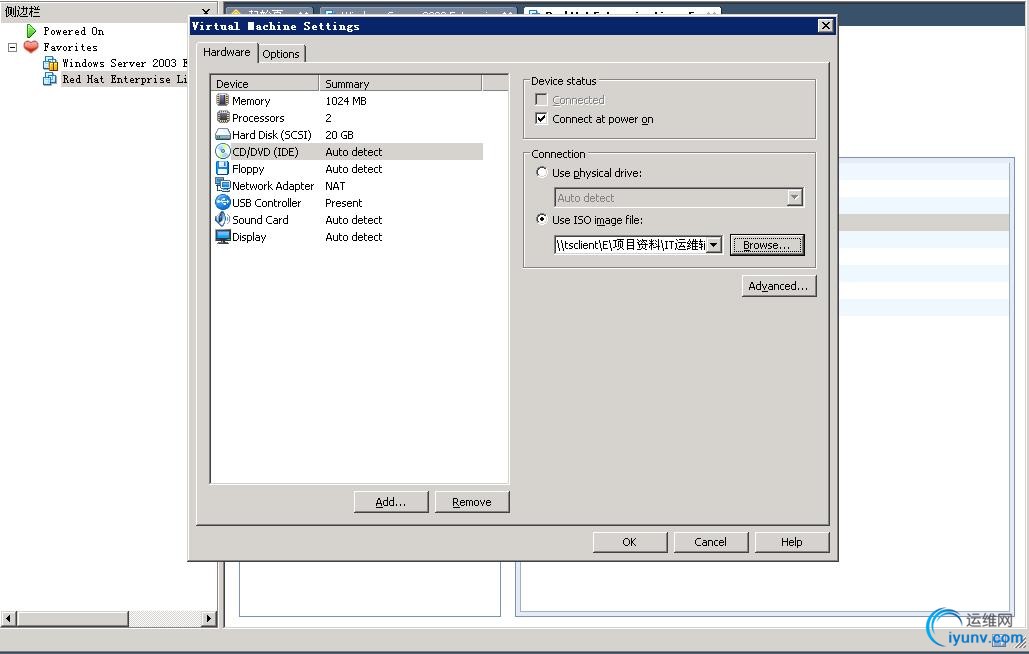Toggle the Connected checkbox
The height and width of the screenshot is (654, 1029).
click(x=541, y=100)
